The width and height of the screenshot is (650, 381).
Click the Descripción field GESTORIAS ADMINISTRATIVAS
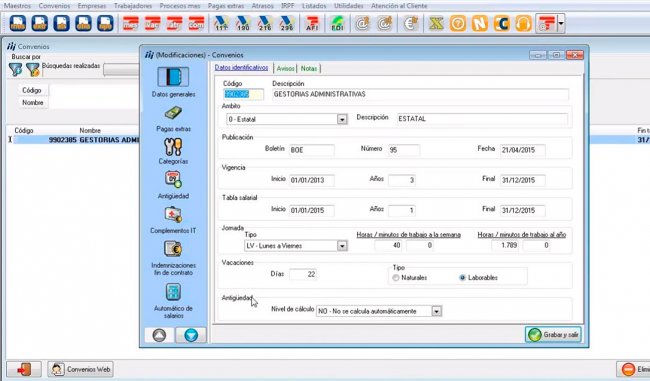(420, 95)
